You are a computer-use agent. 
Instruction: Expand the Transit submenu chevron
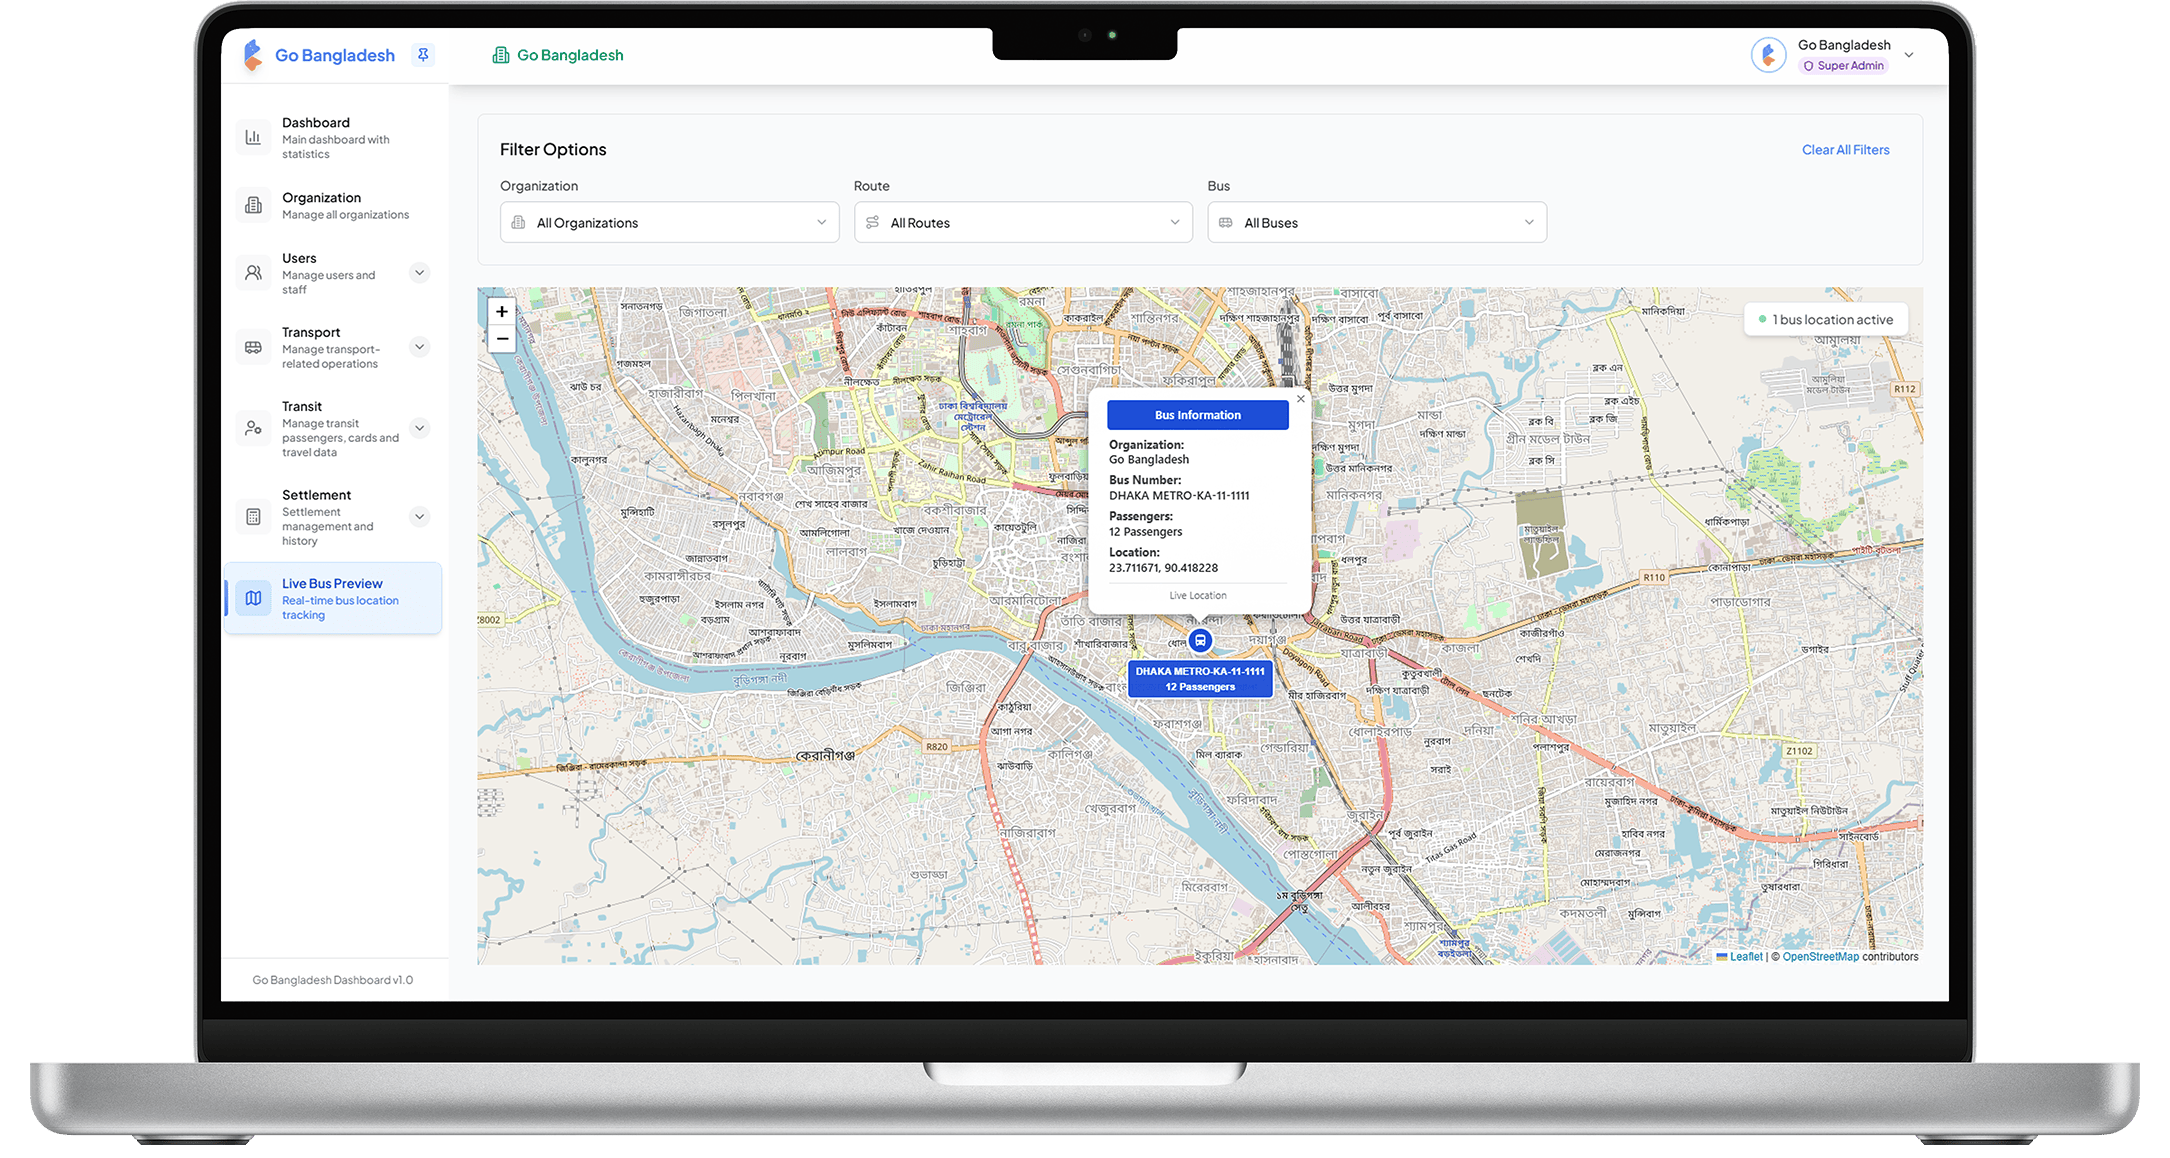coord(420,428)
